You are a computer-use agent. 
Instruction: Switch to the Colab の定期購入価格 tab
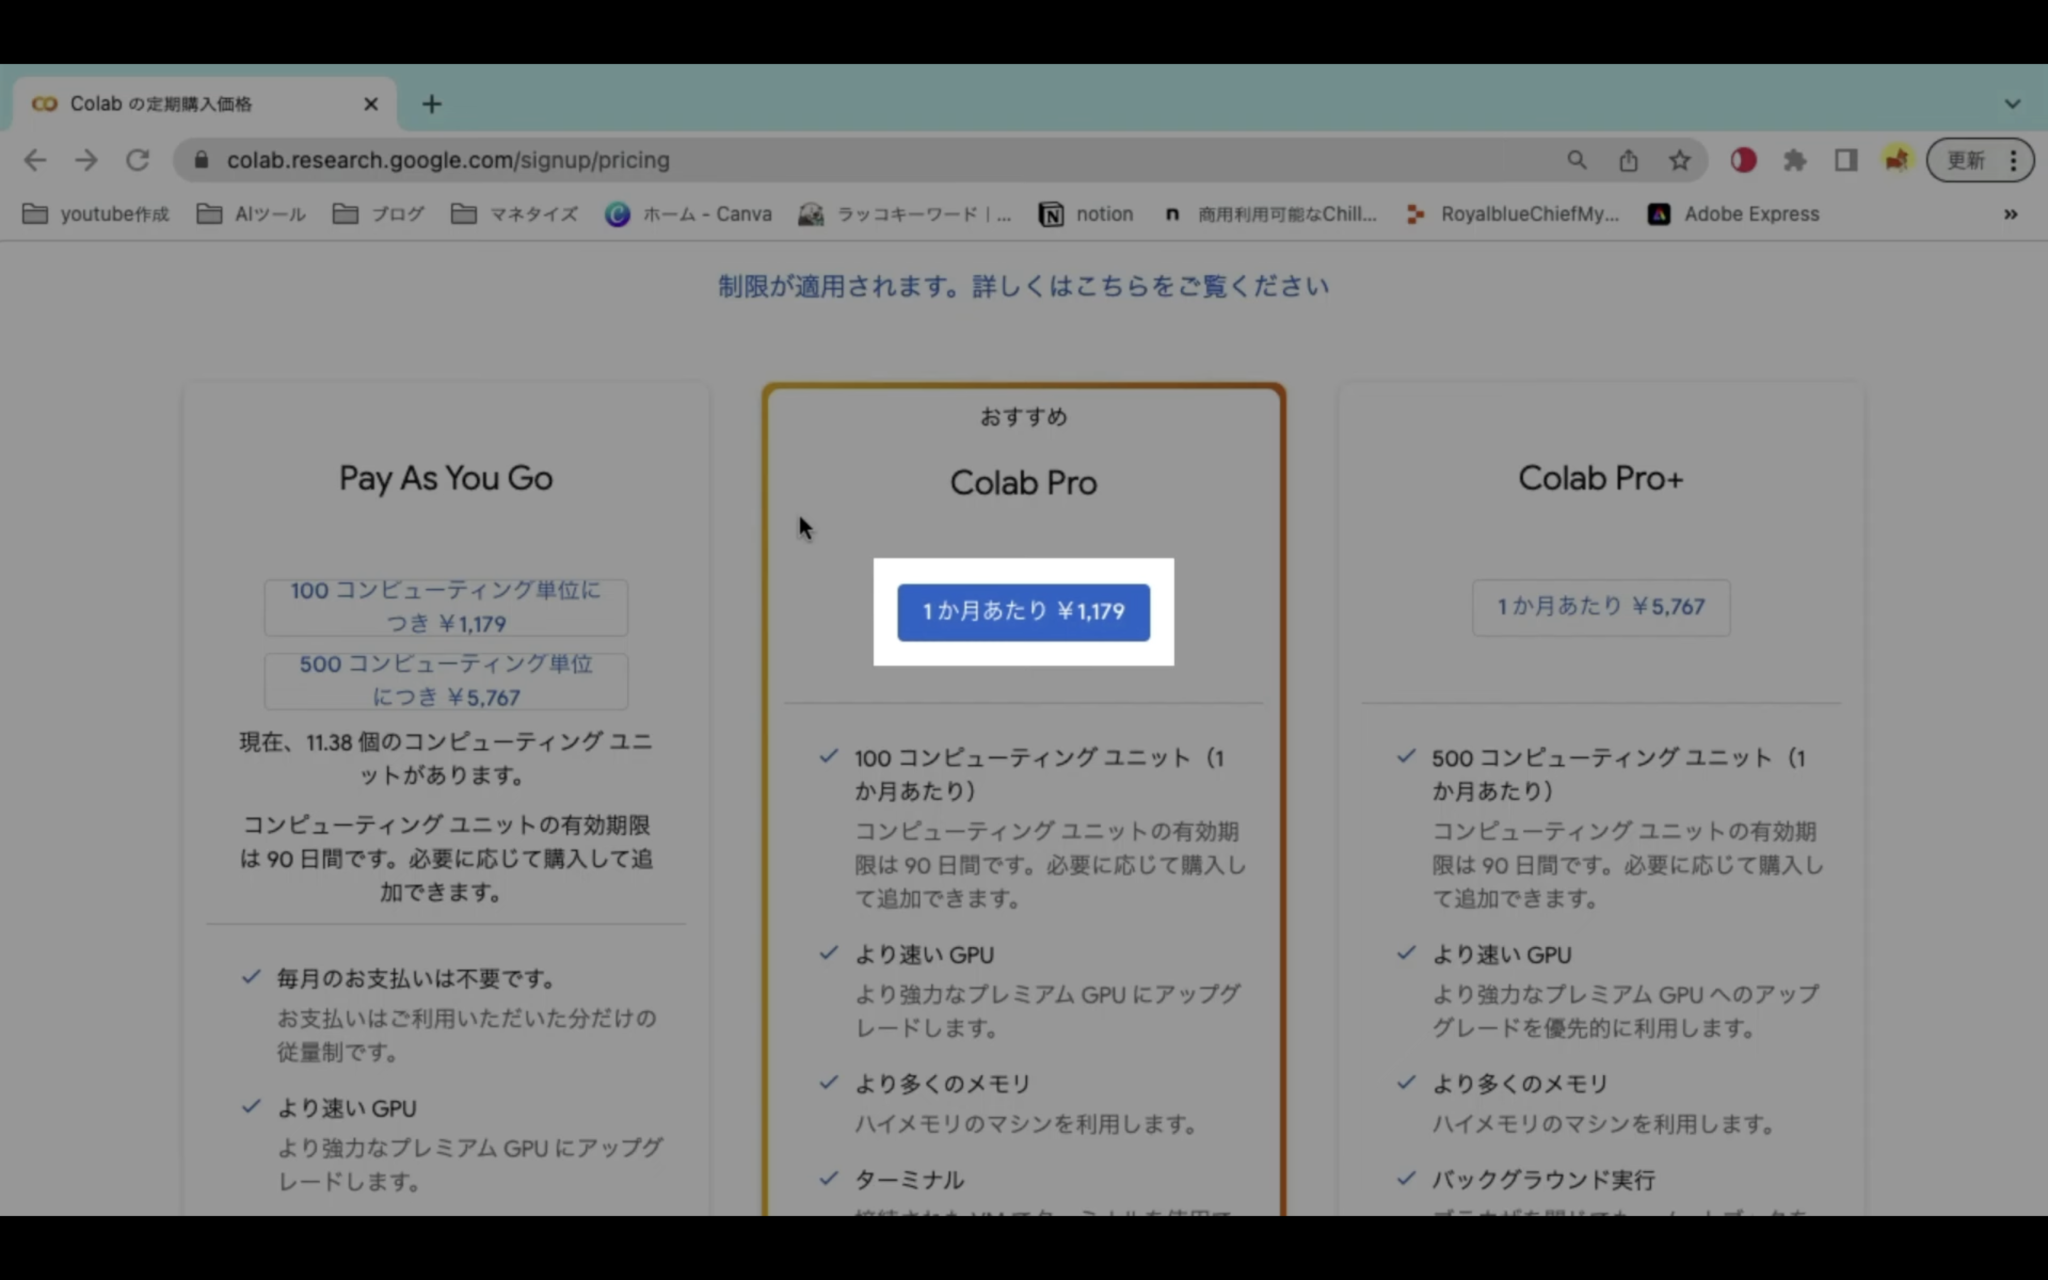click(180, 103)
